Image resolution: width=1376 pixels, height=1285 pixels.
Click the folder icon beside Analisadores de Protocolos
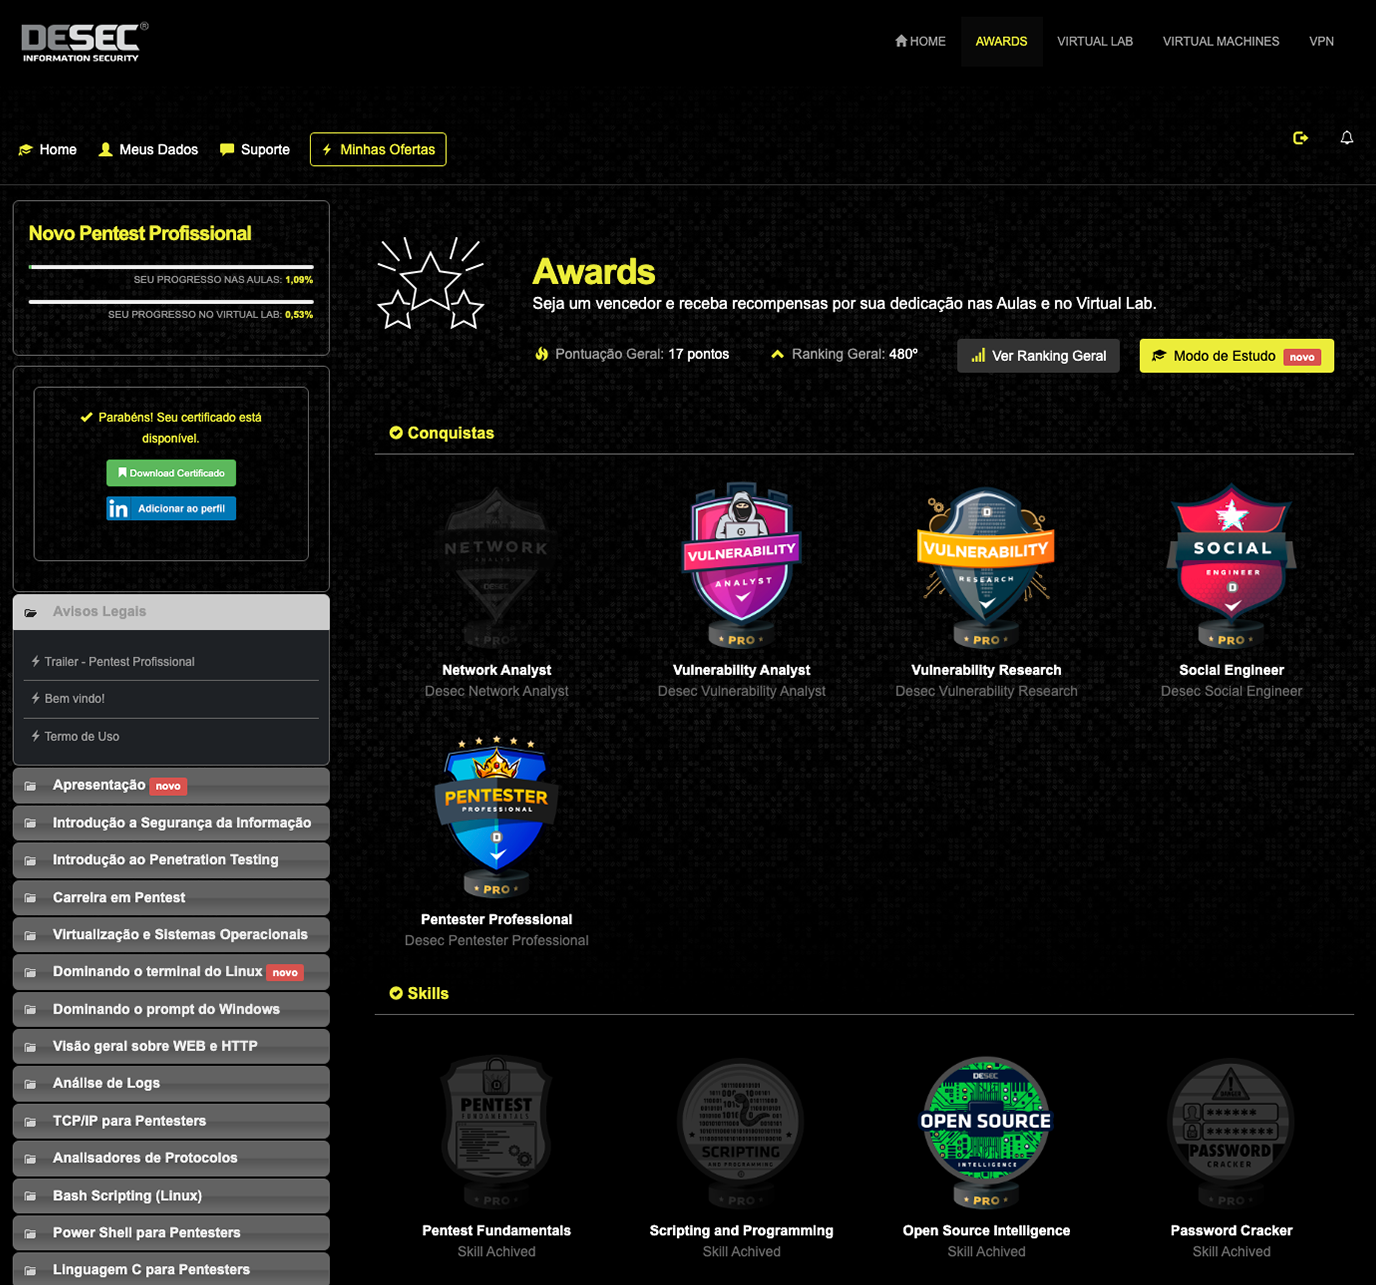[31, 1159]
